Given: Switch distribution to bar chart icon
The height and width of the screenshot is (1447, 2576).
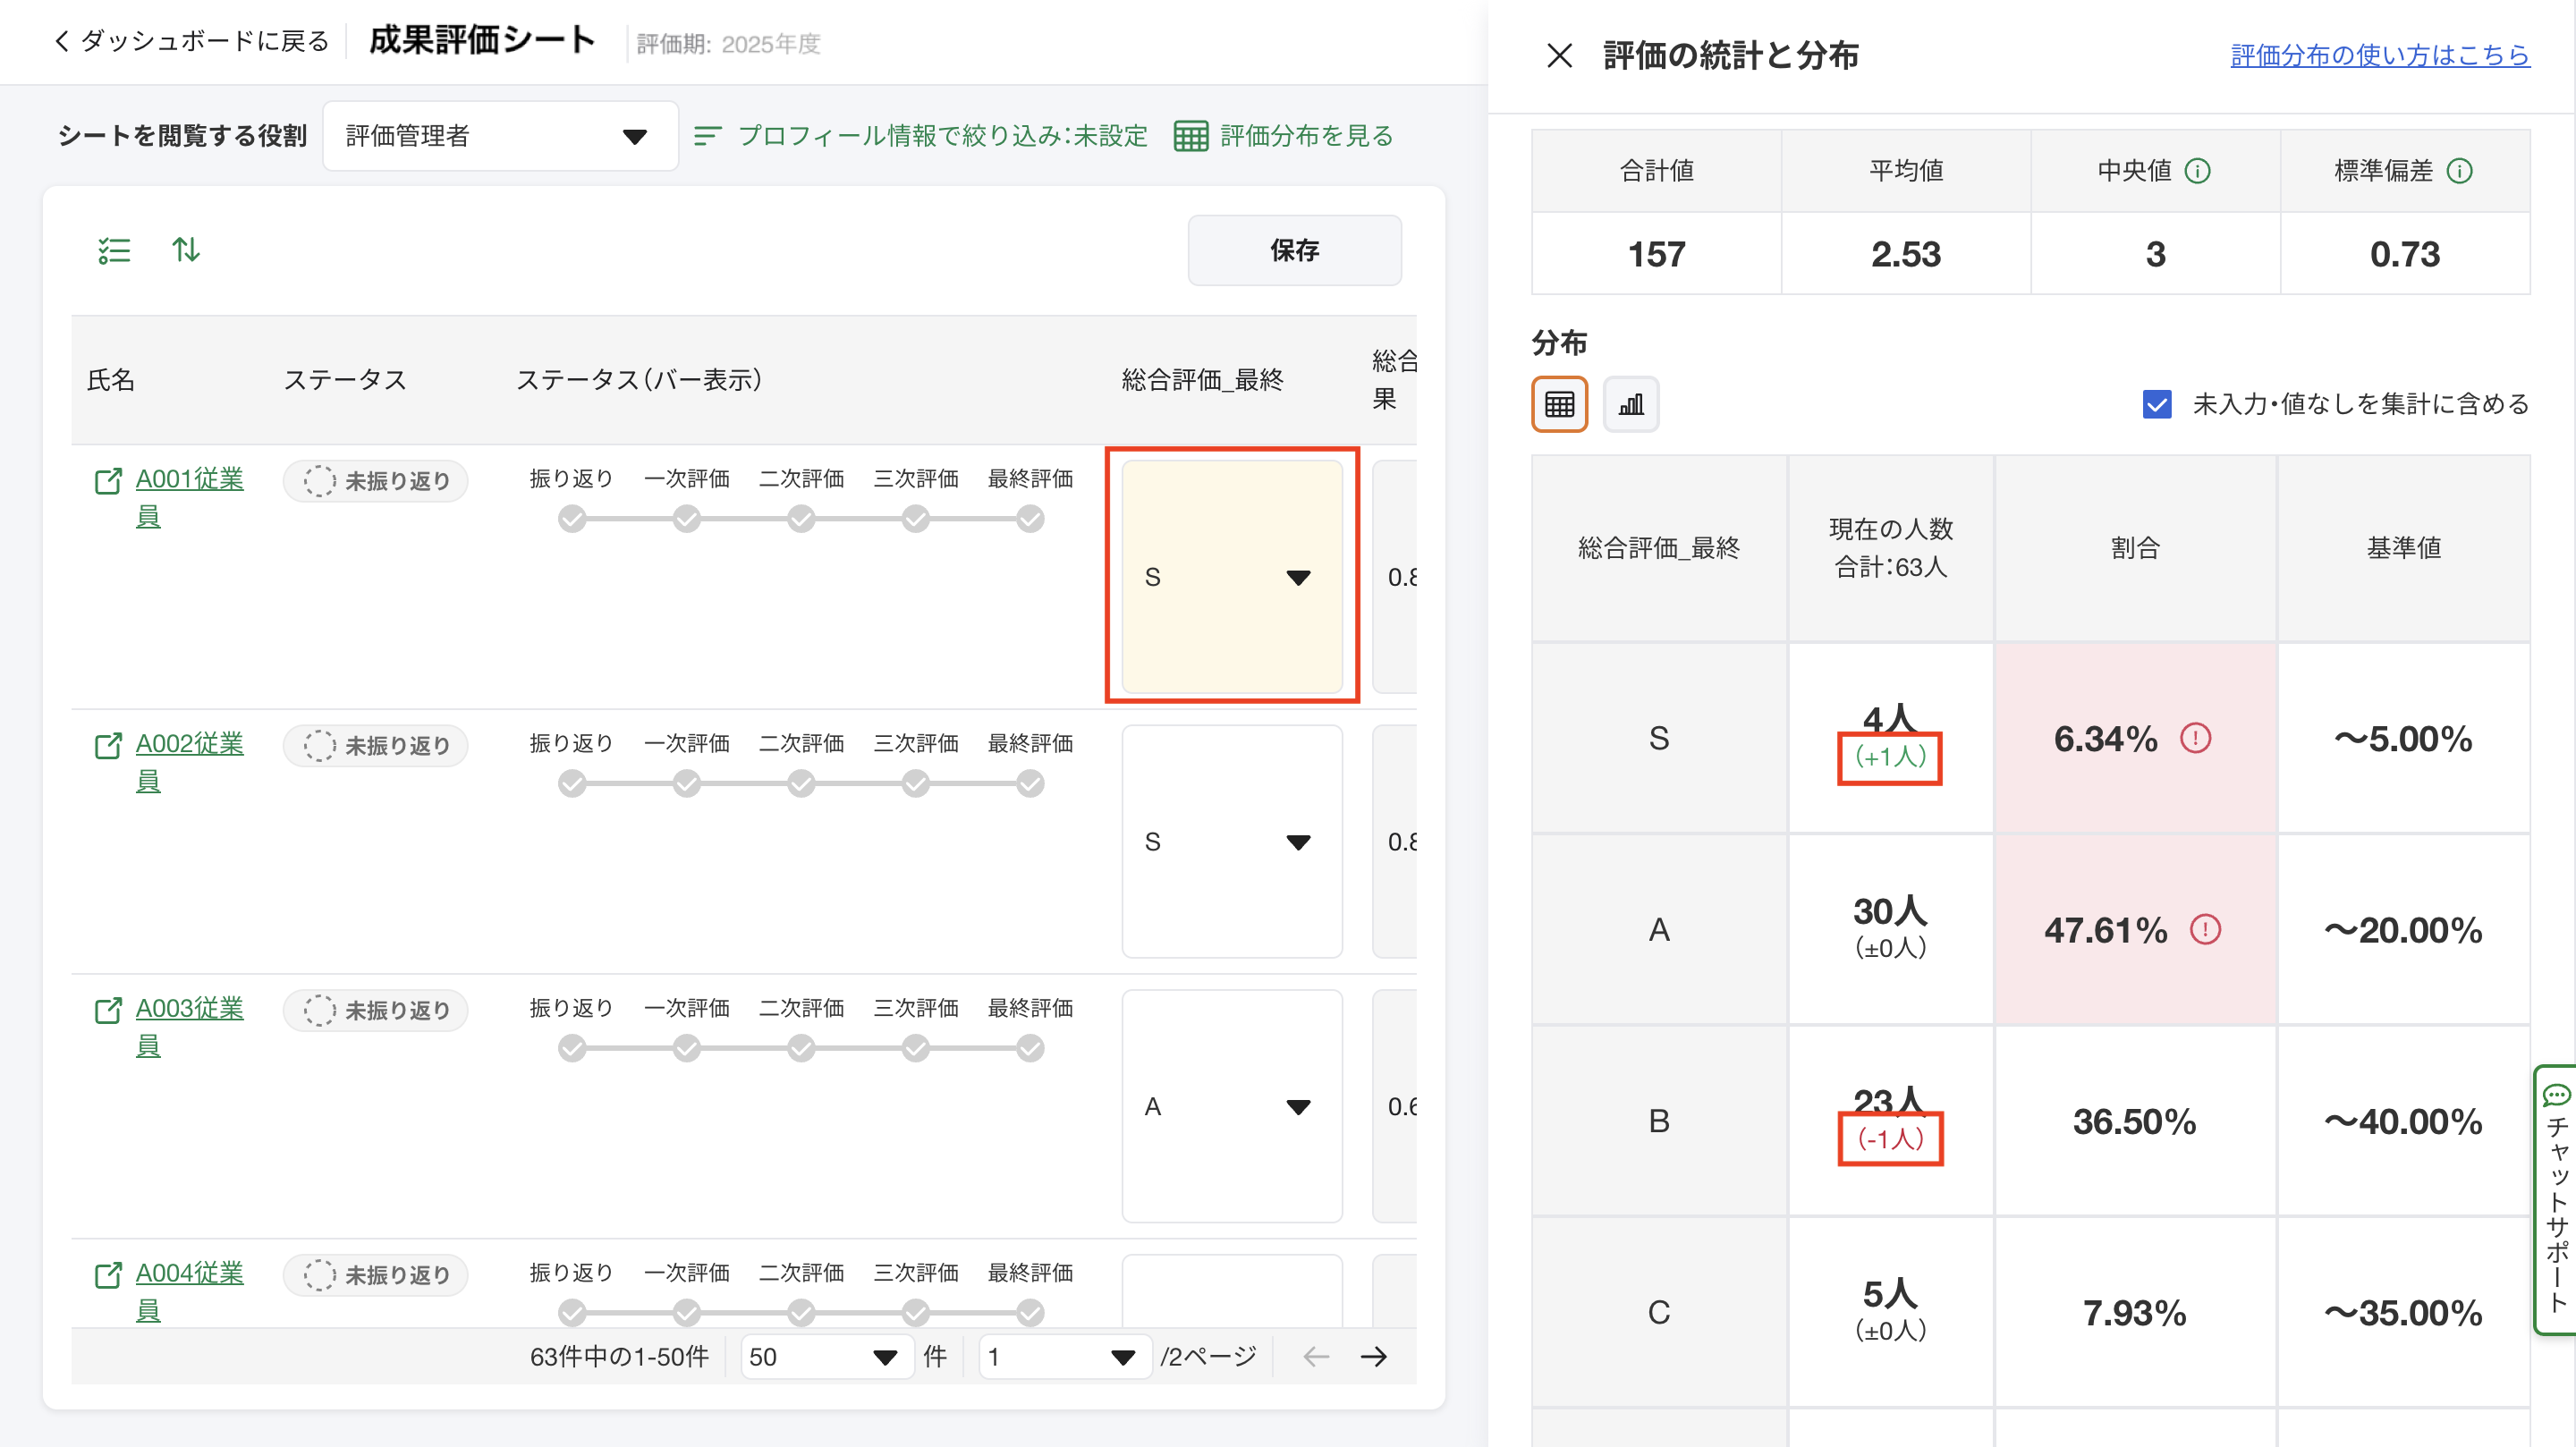Looking at the screenshot, I should [x=1630, y=405].
